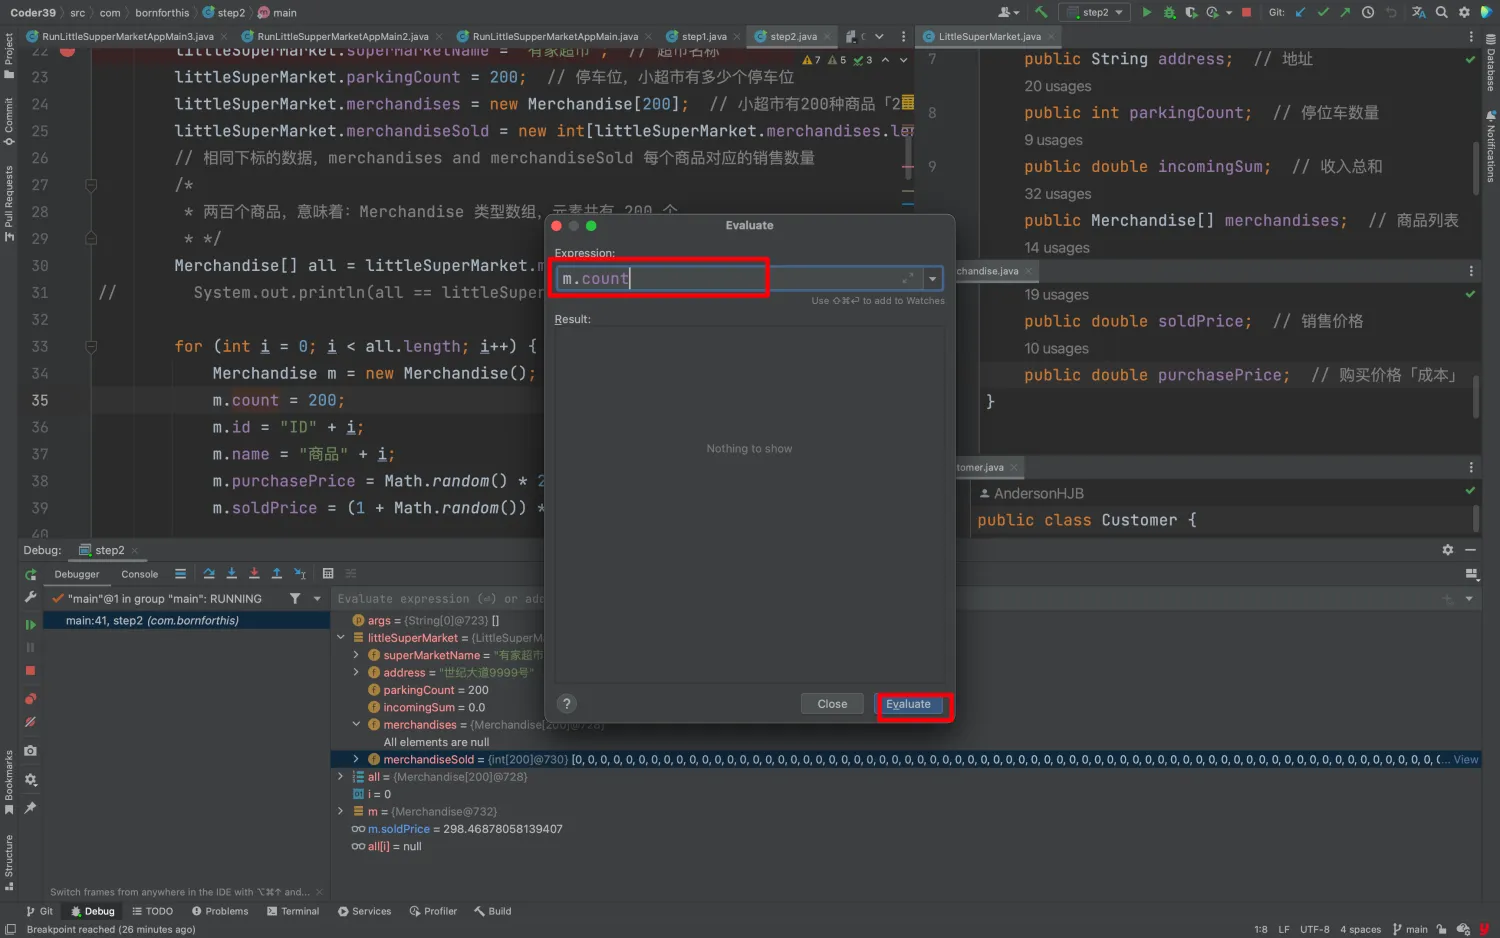1500x938 pixels.
Task: Collapse merchandises variable node
Action: pos(356,724)
